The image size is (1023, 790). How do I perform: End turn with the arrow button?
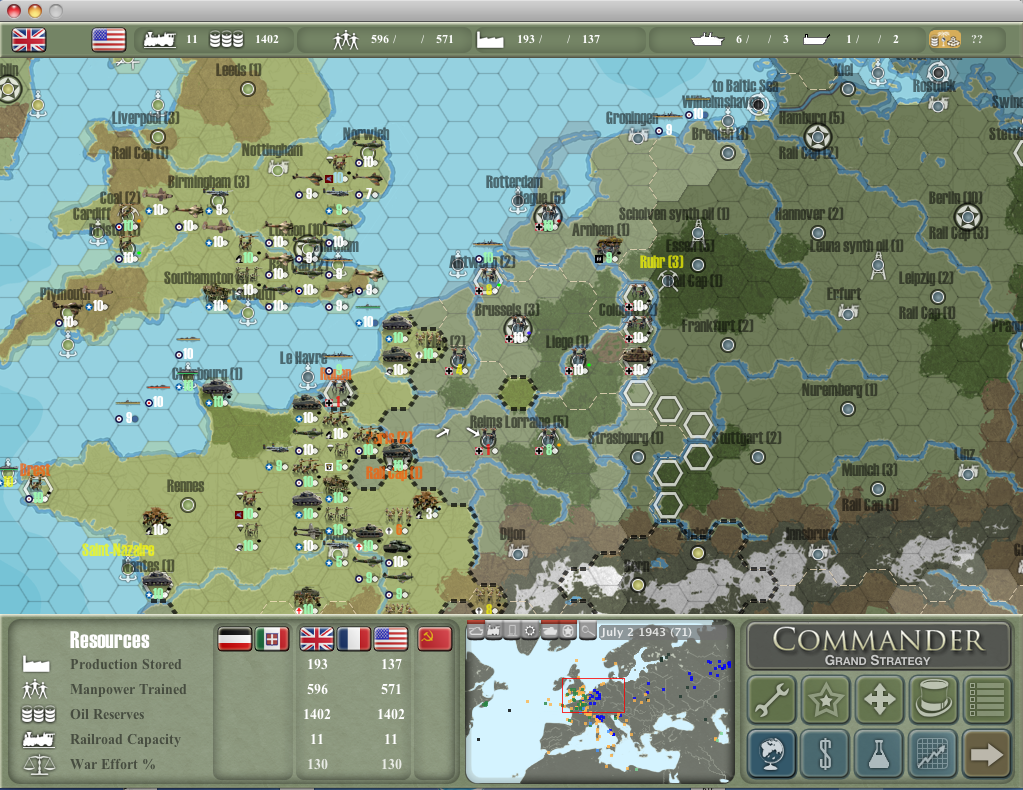click(x=986, y=753)
